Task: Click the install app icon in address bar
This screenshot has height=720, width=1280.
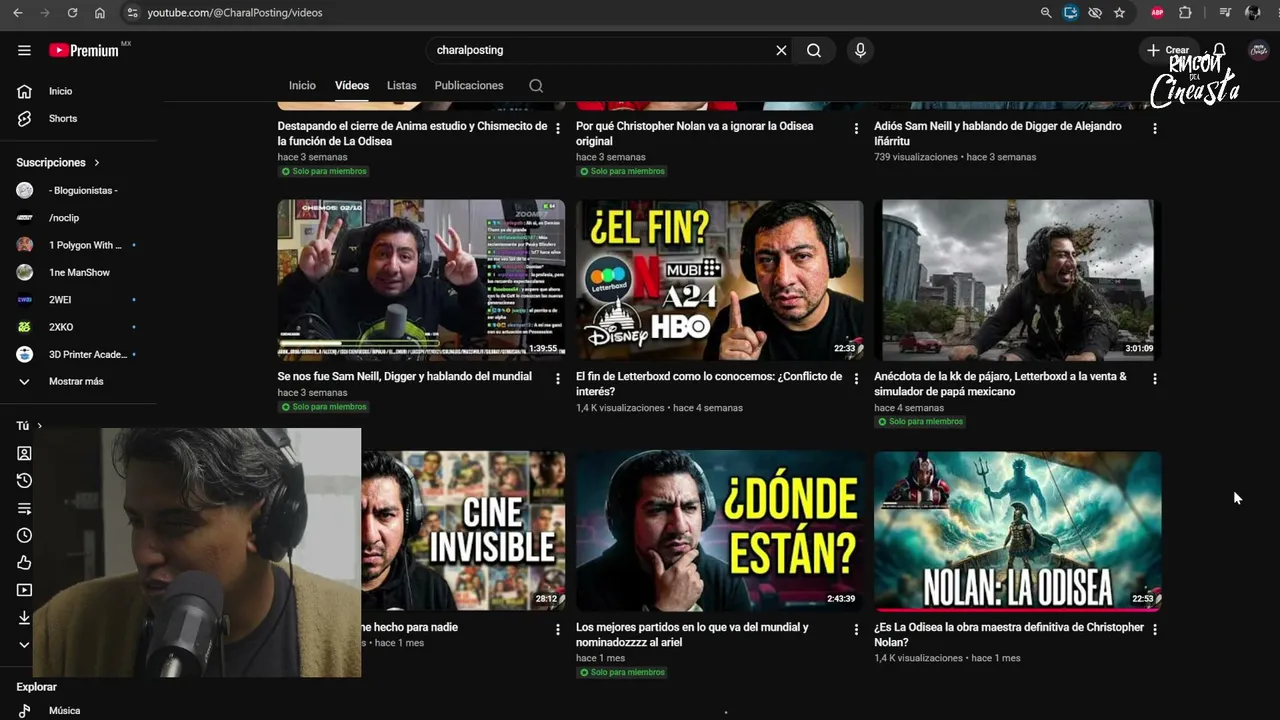Action: pos(1071,13)
